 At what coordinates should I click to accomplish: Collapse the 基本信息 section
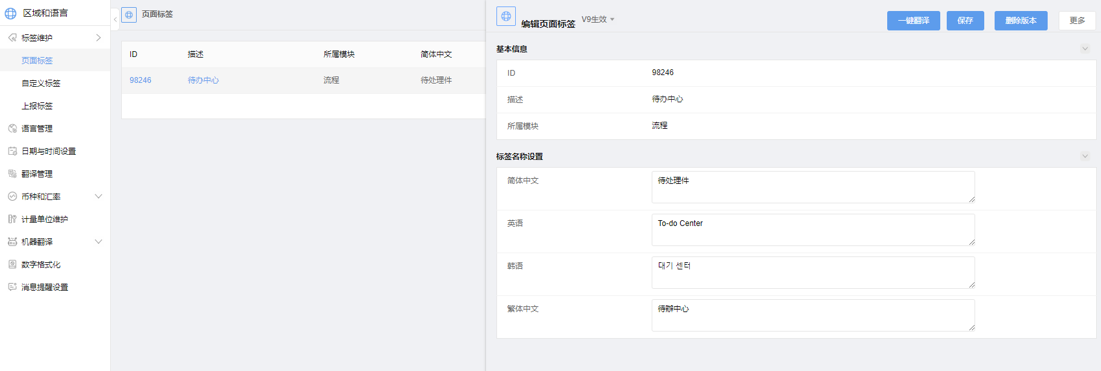(x=1085, y=49)
